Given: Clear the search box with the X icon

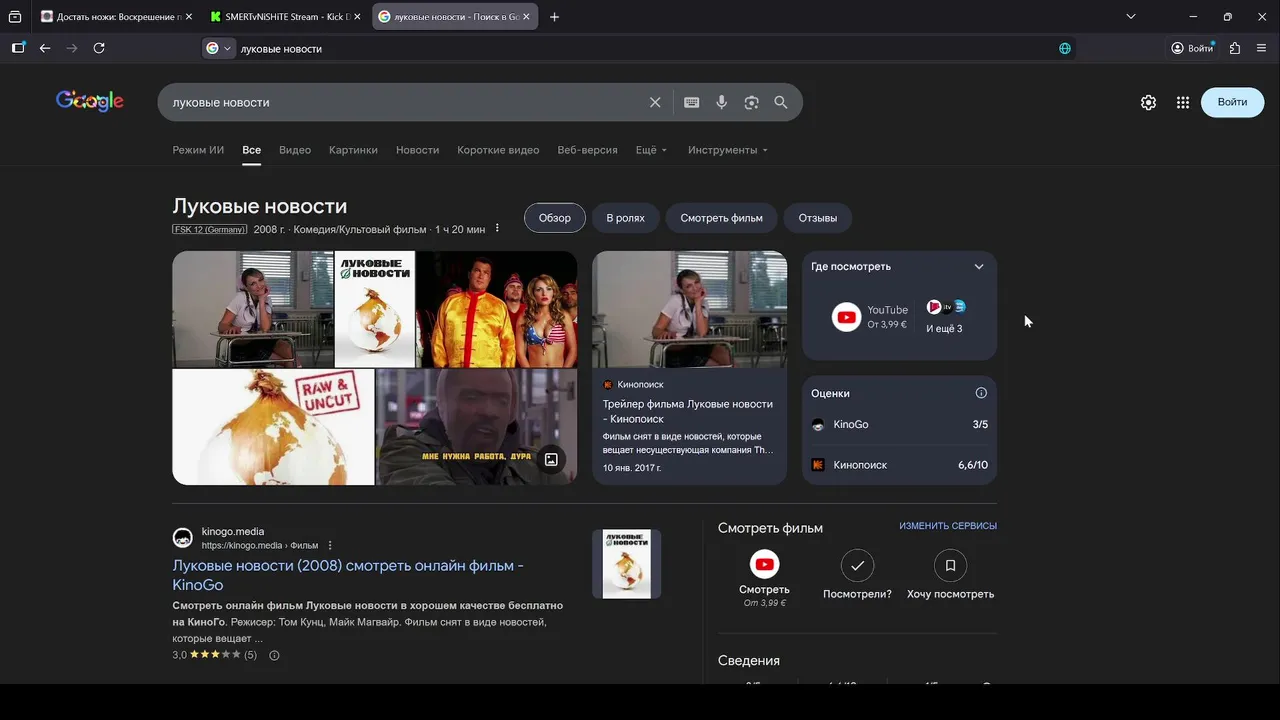Looking at the screenshot, I should [x=655, y=102].
